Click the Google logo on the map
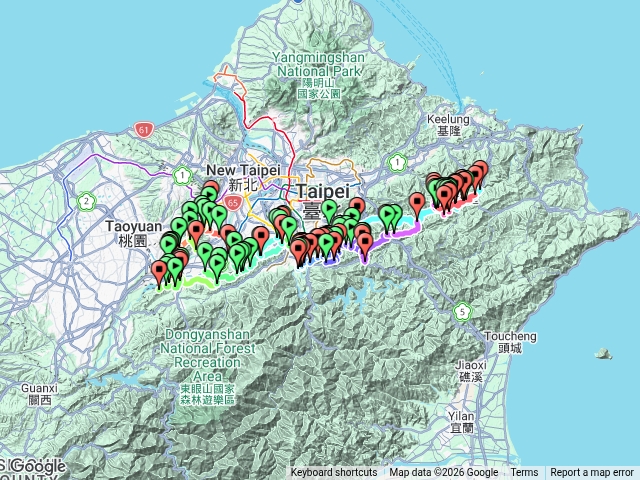 tap(39, 466)
